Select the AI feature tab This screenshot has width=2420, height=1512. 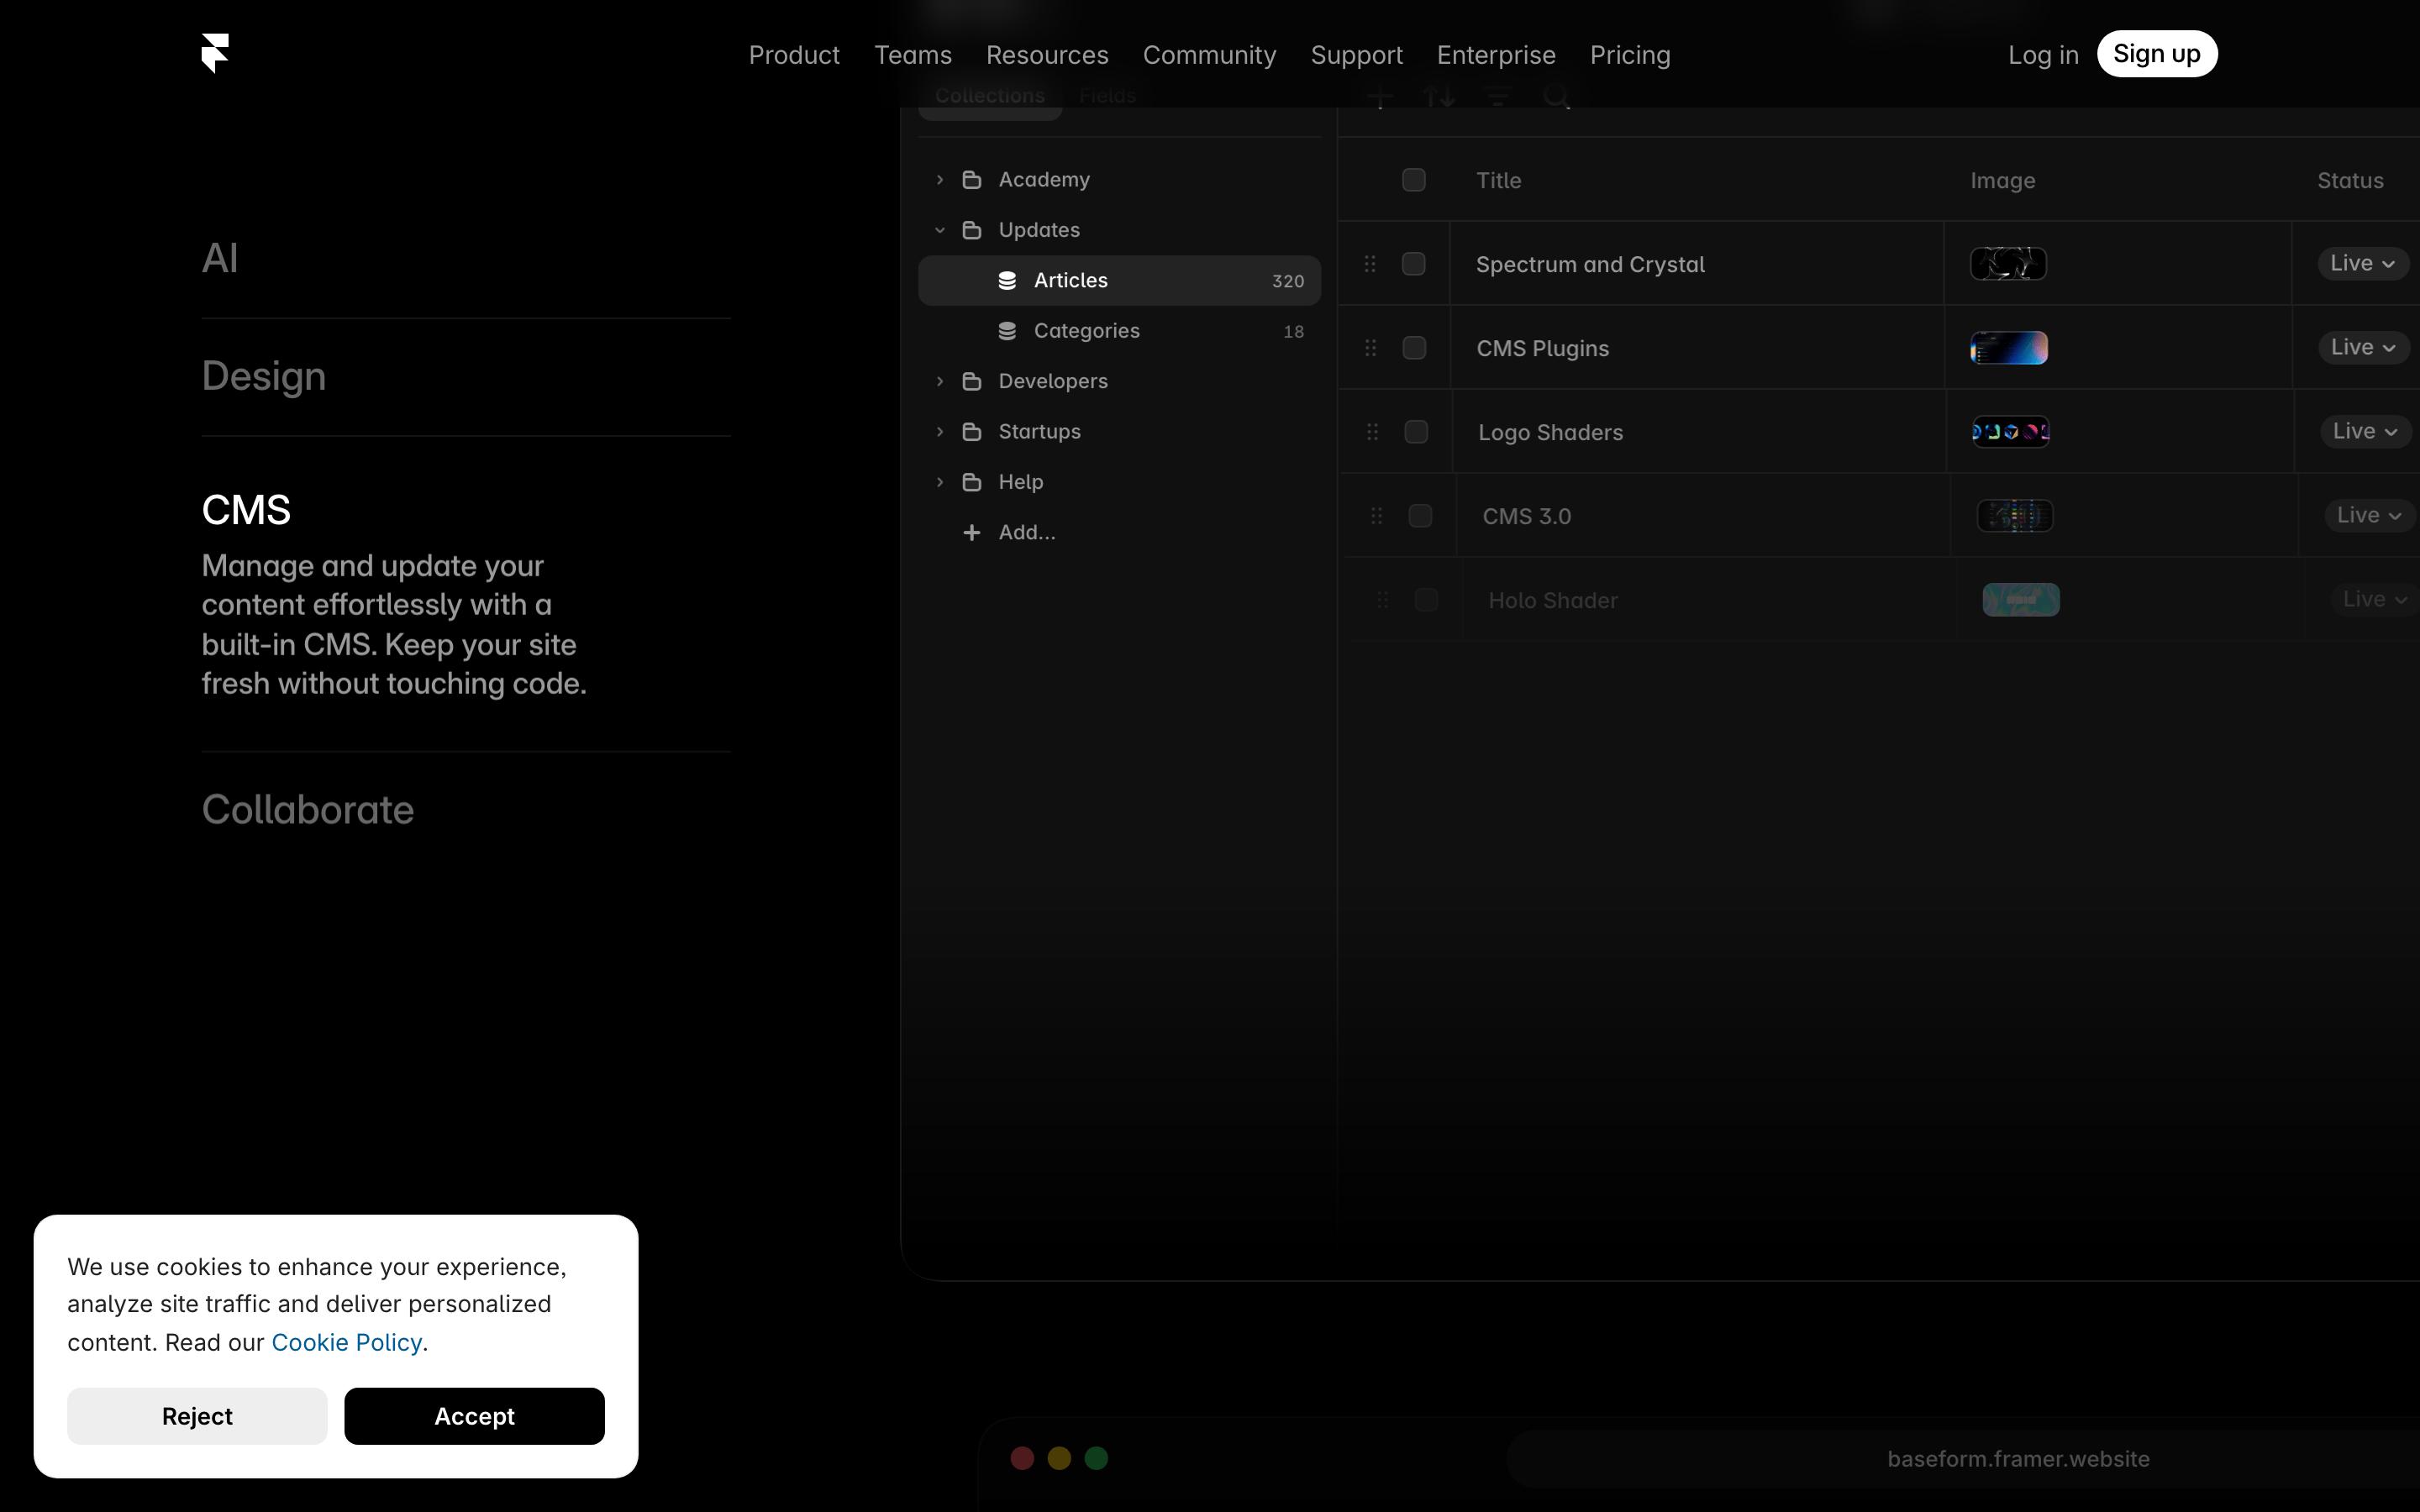pos(220,259)
